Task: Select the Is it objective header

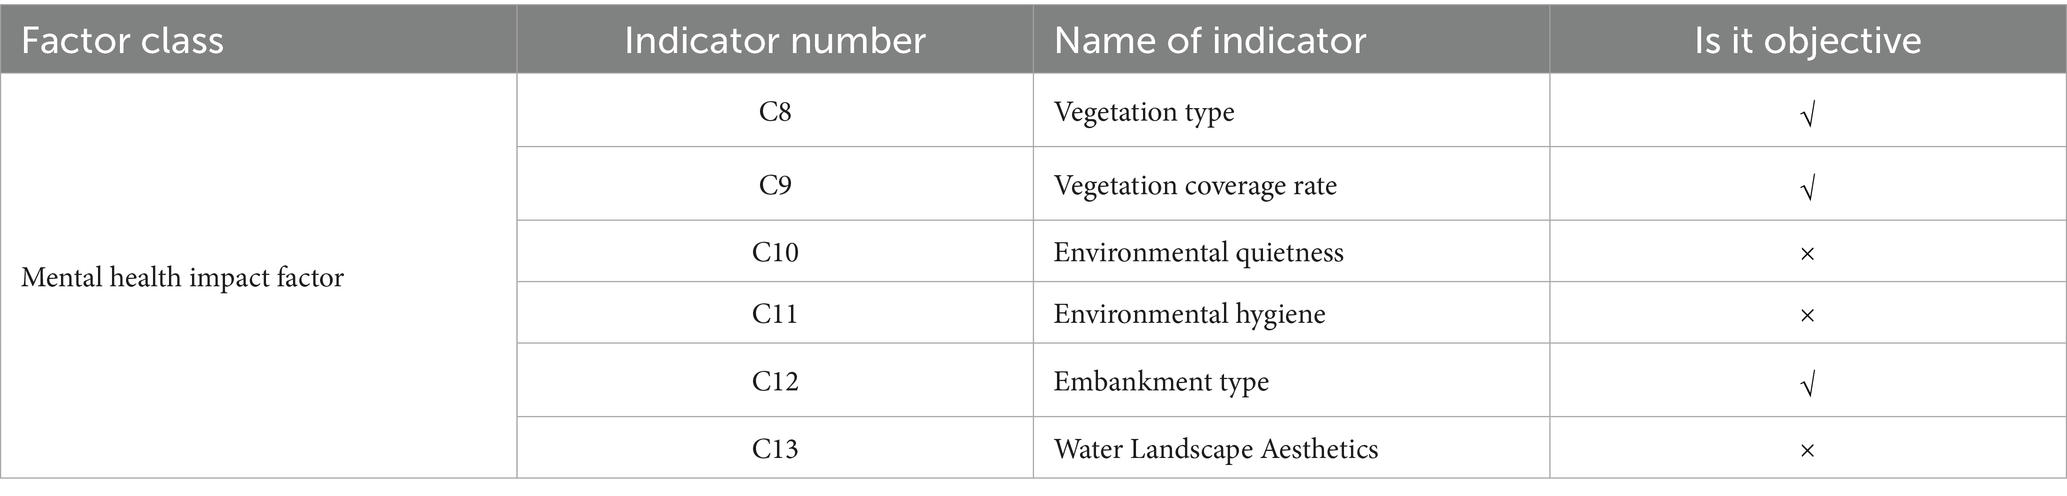Action: point(1807,41)
